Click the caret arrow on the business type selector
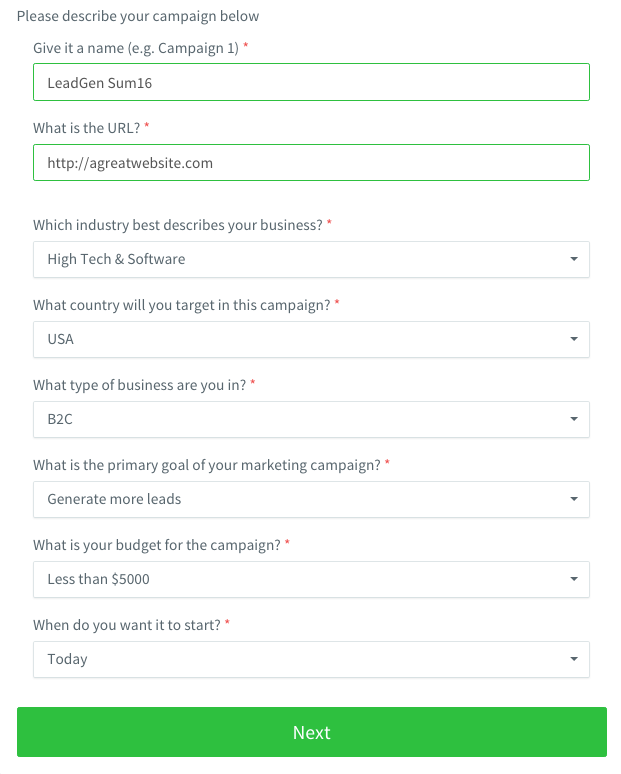621x774 pixels. [x=574, y=419]
